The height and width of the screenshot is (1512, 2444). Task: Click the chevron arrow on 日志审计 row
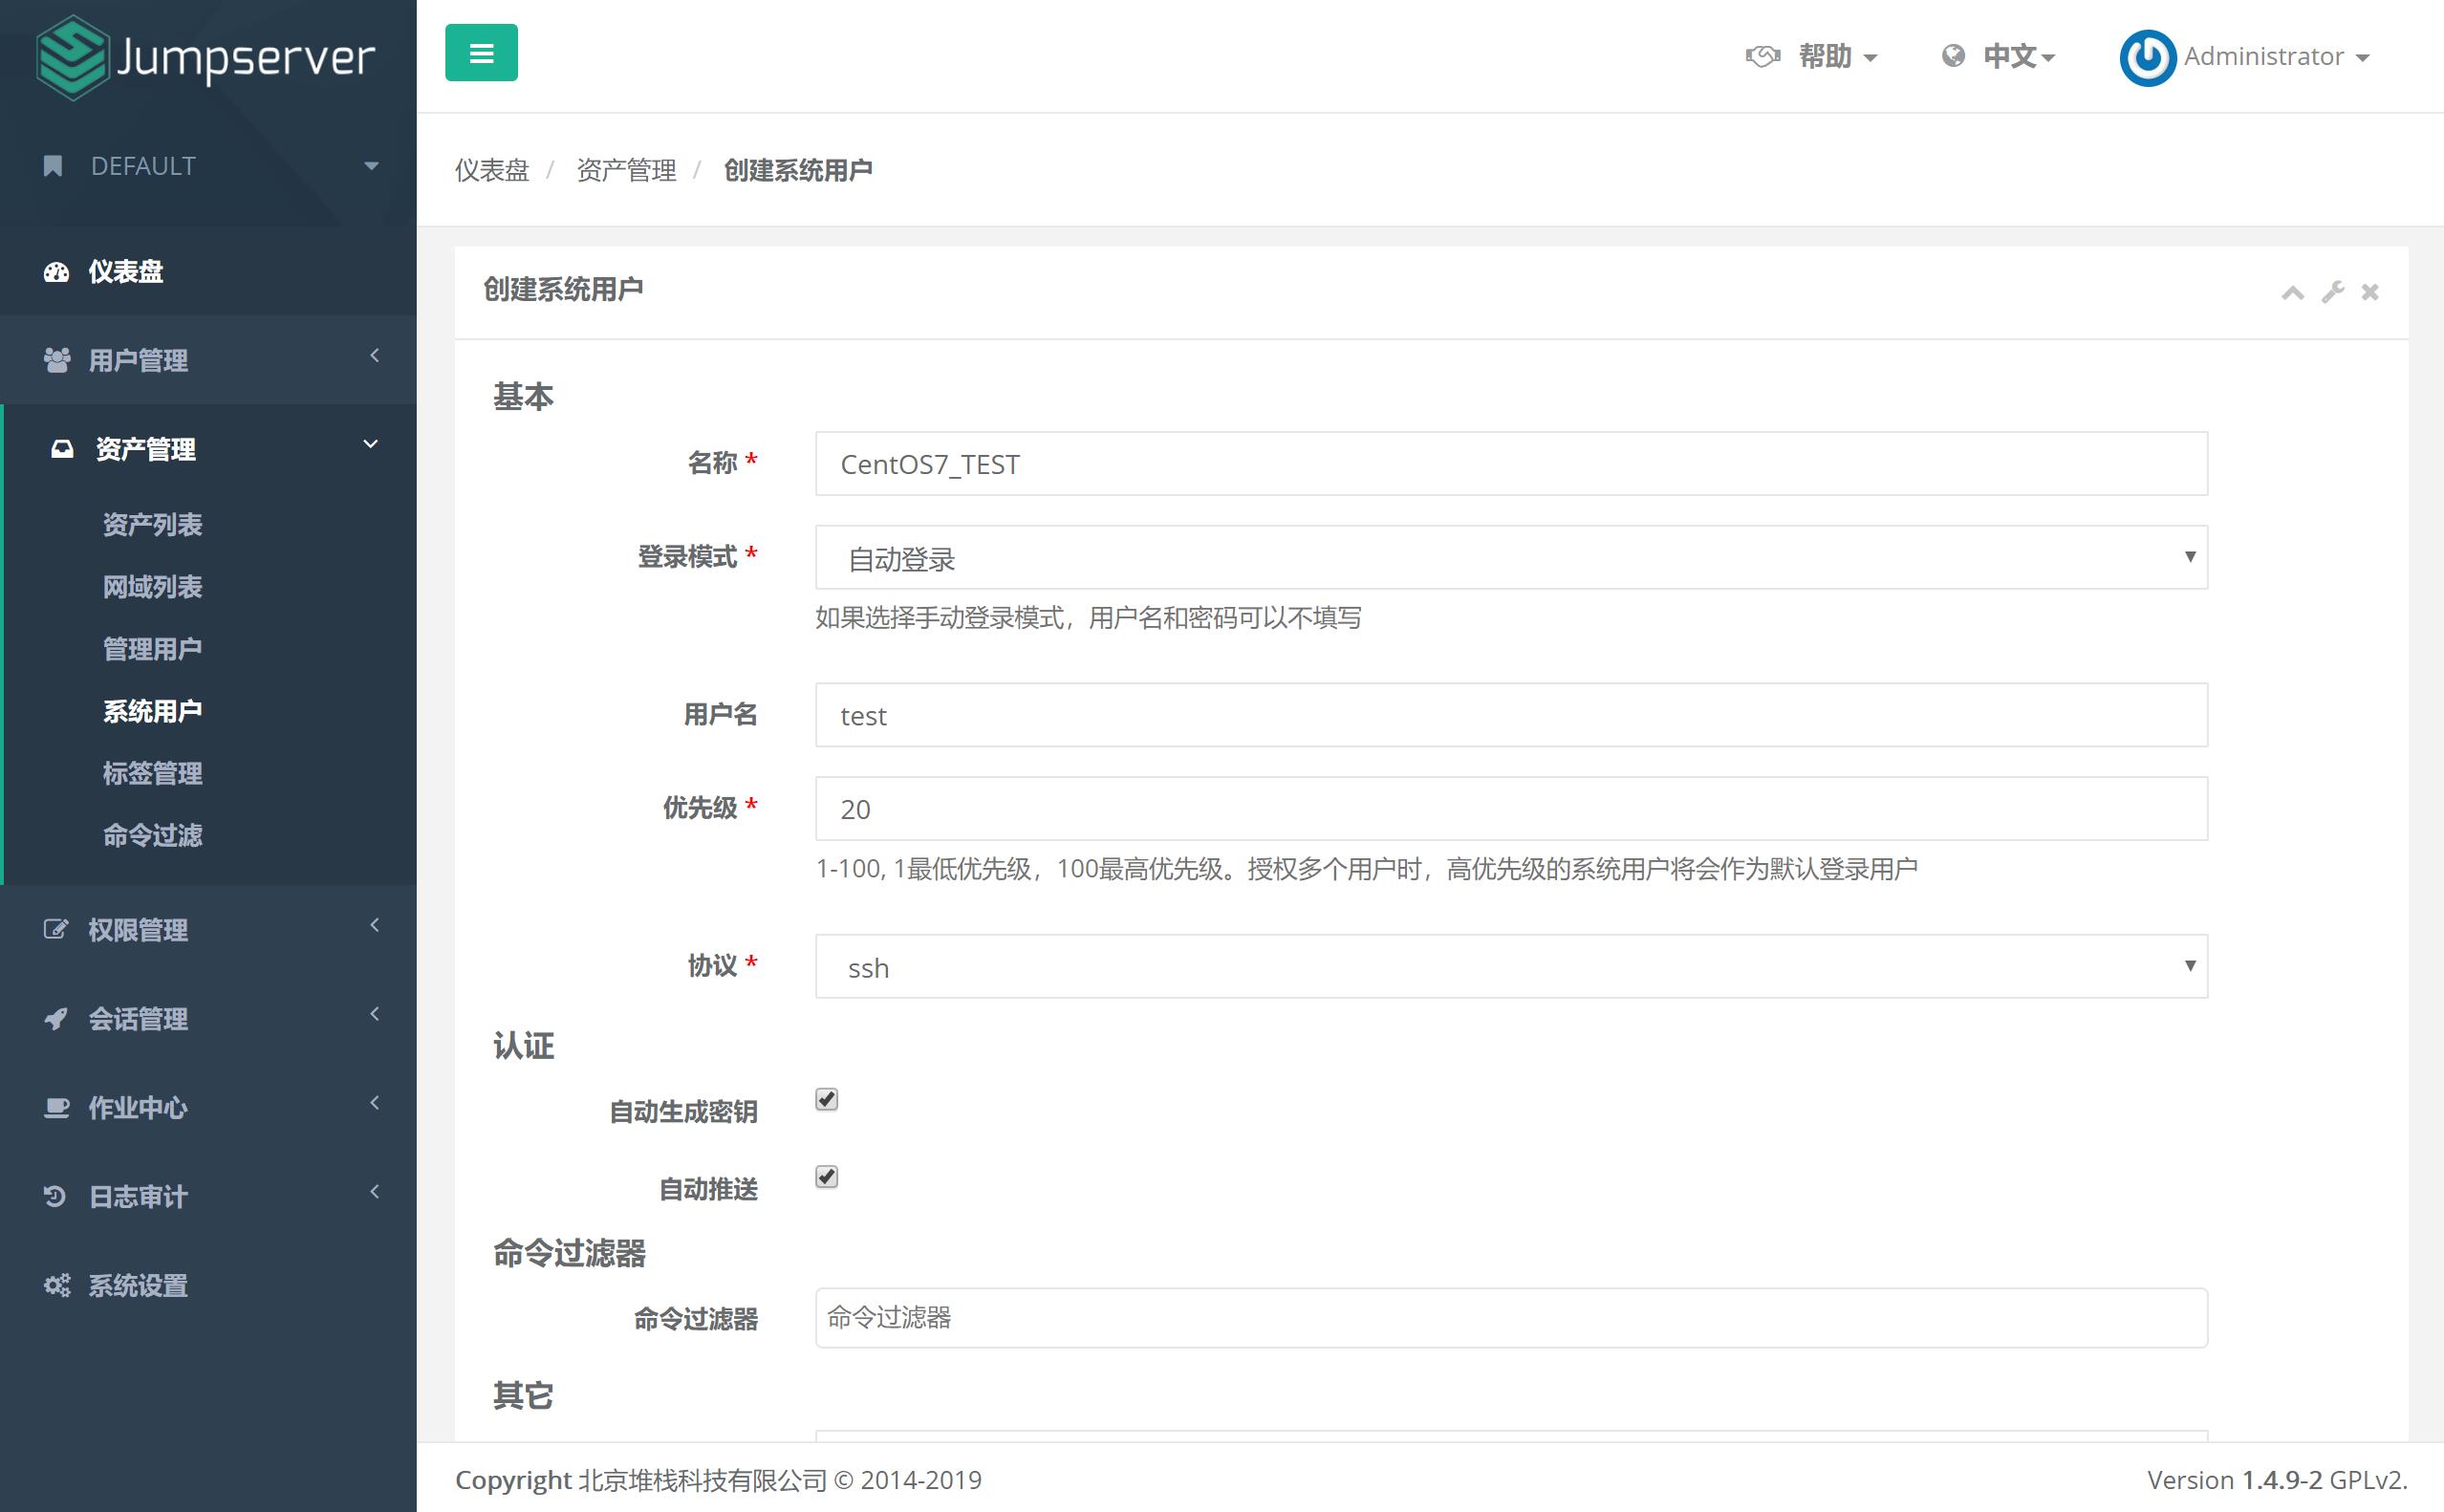pos(375,1193)
